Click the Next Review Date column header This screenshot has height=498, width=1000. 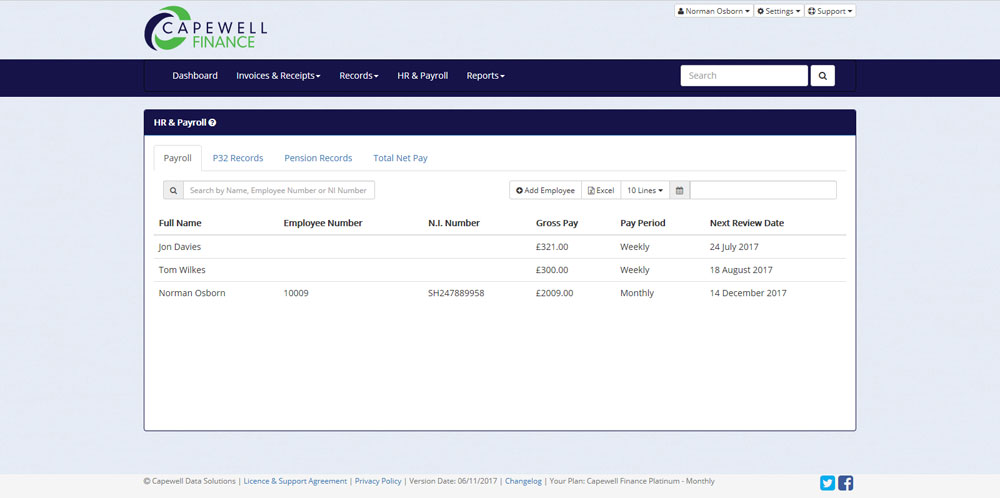pos(747,223)
